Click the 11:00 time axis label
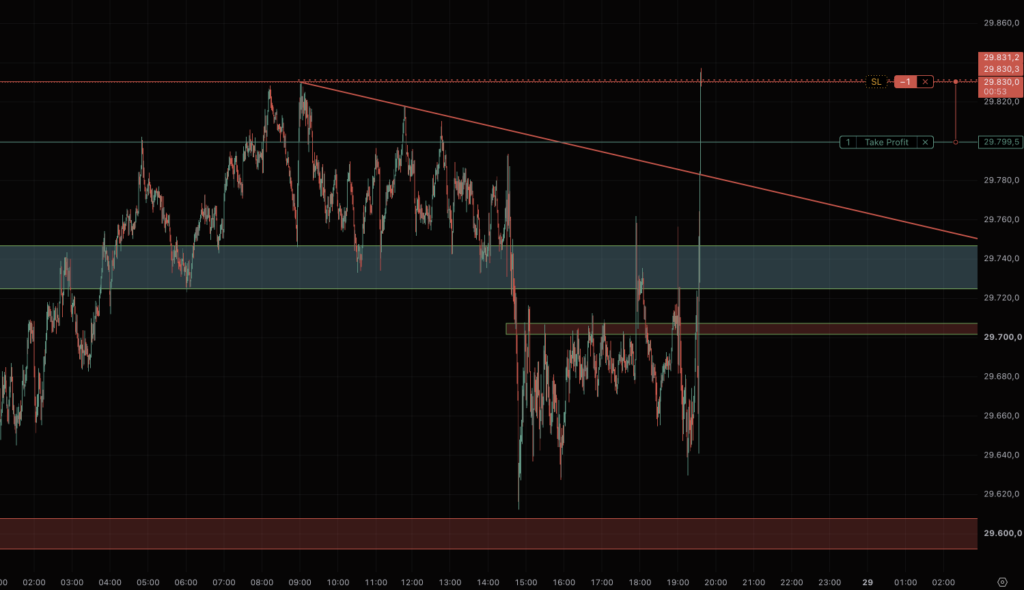The height and width of the screenshot is (590, 1024). [x=376, y=582]
